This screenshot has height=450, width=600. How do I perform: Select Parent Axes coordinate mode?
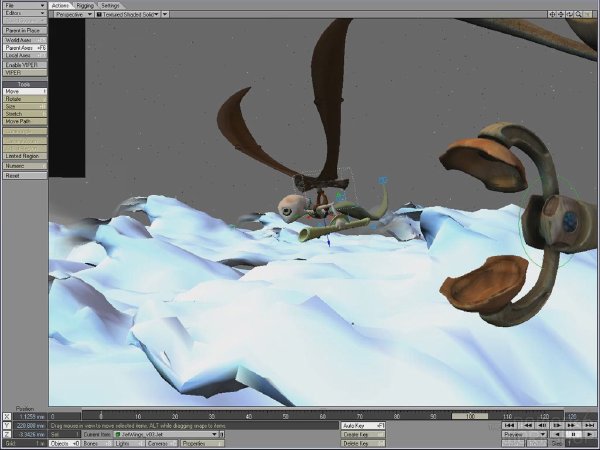(x=25, y=47)
